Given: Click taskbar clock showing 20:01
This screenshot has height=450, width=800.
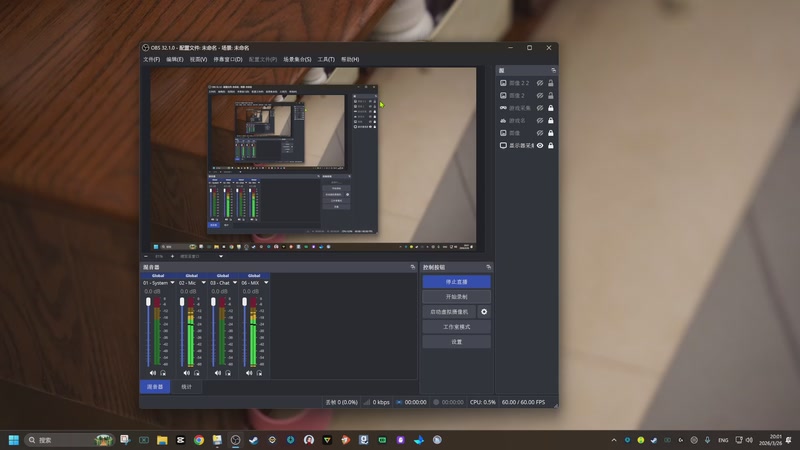Looking at the screenshot, I should click(770, 440).
